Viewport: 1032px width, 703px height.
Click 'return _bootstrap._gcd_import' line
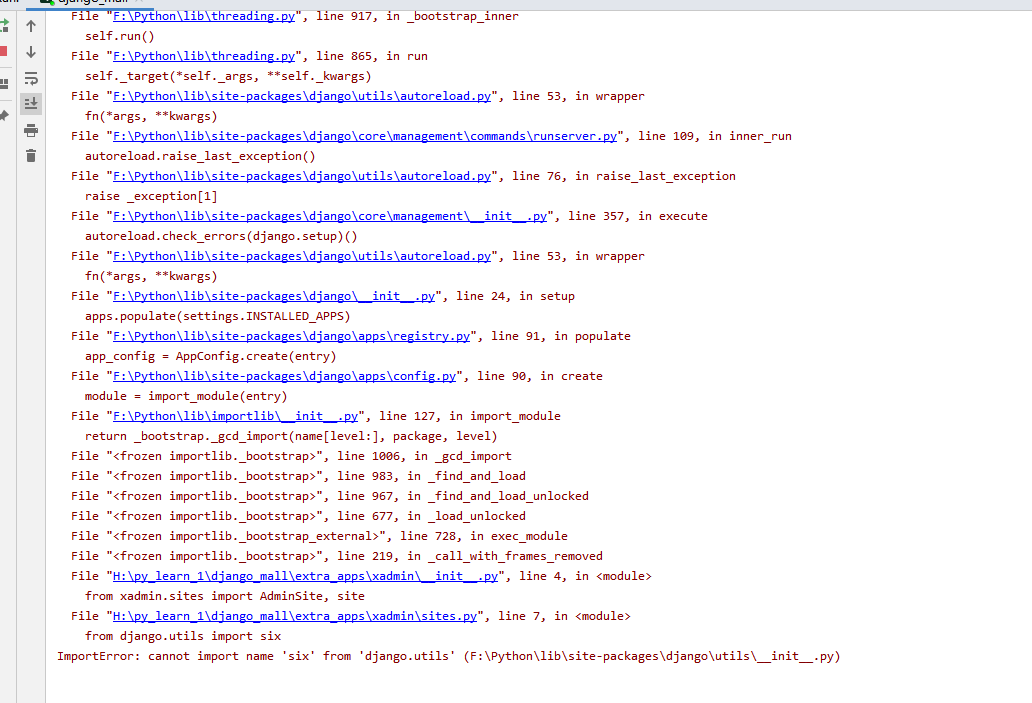click(291, 436)
